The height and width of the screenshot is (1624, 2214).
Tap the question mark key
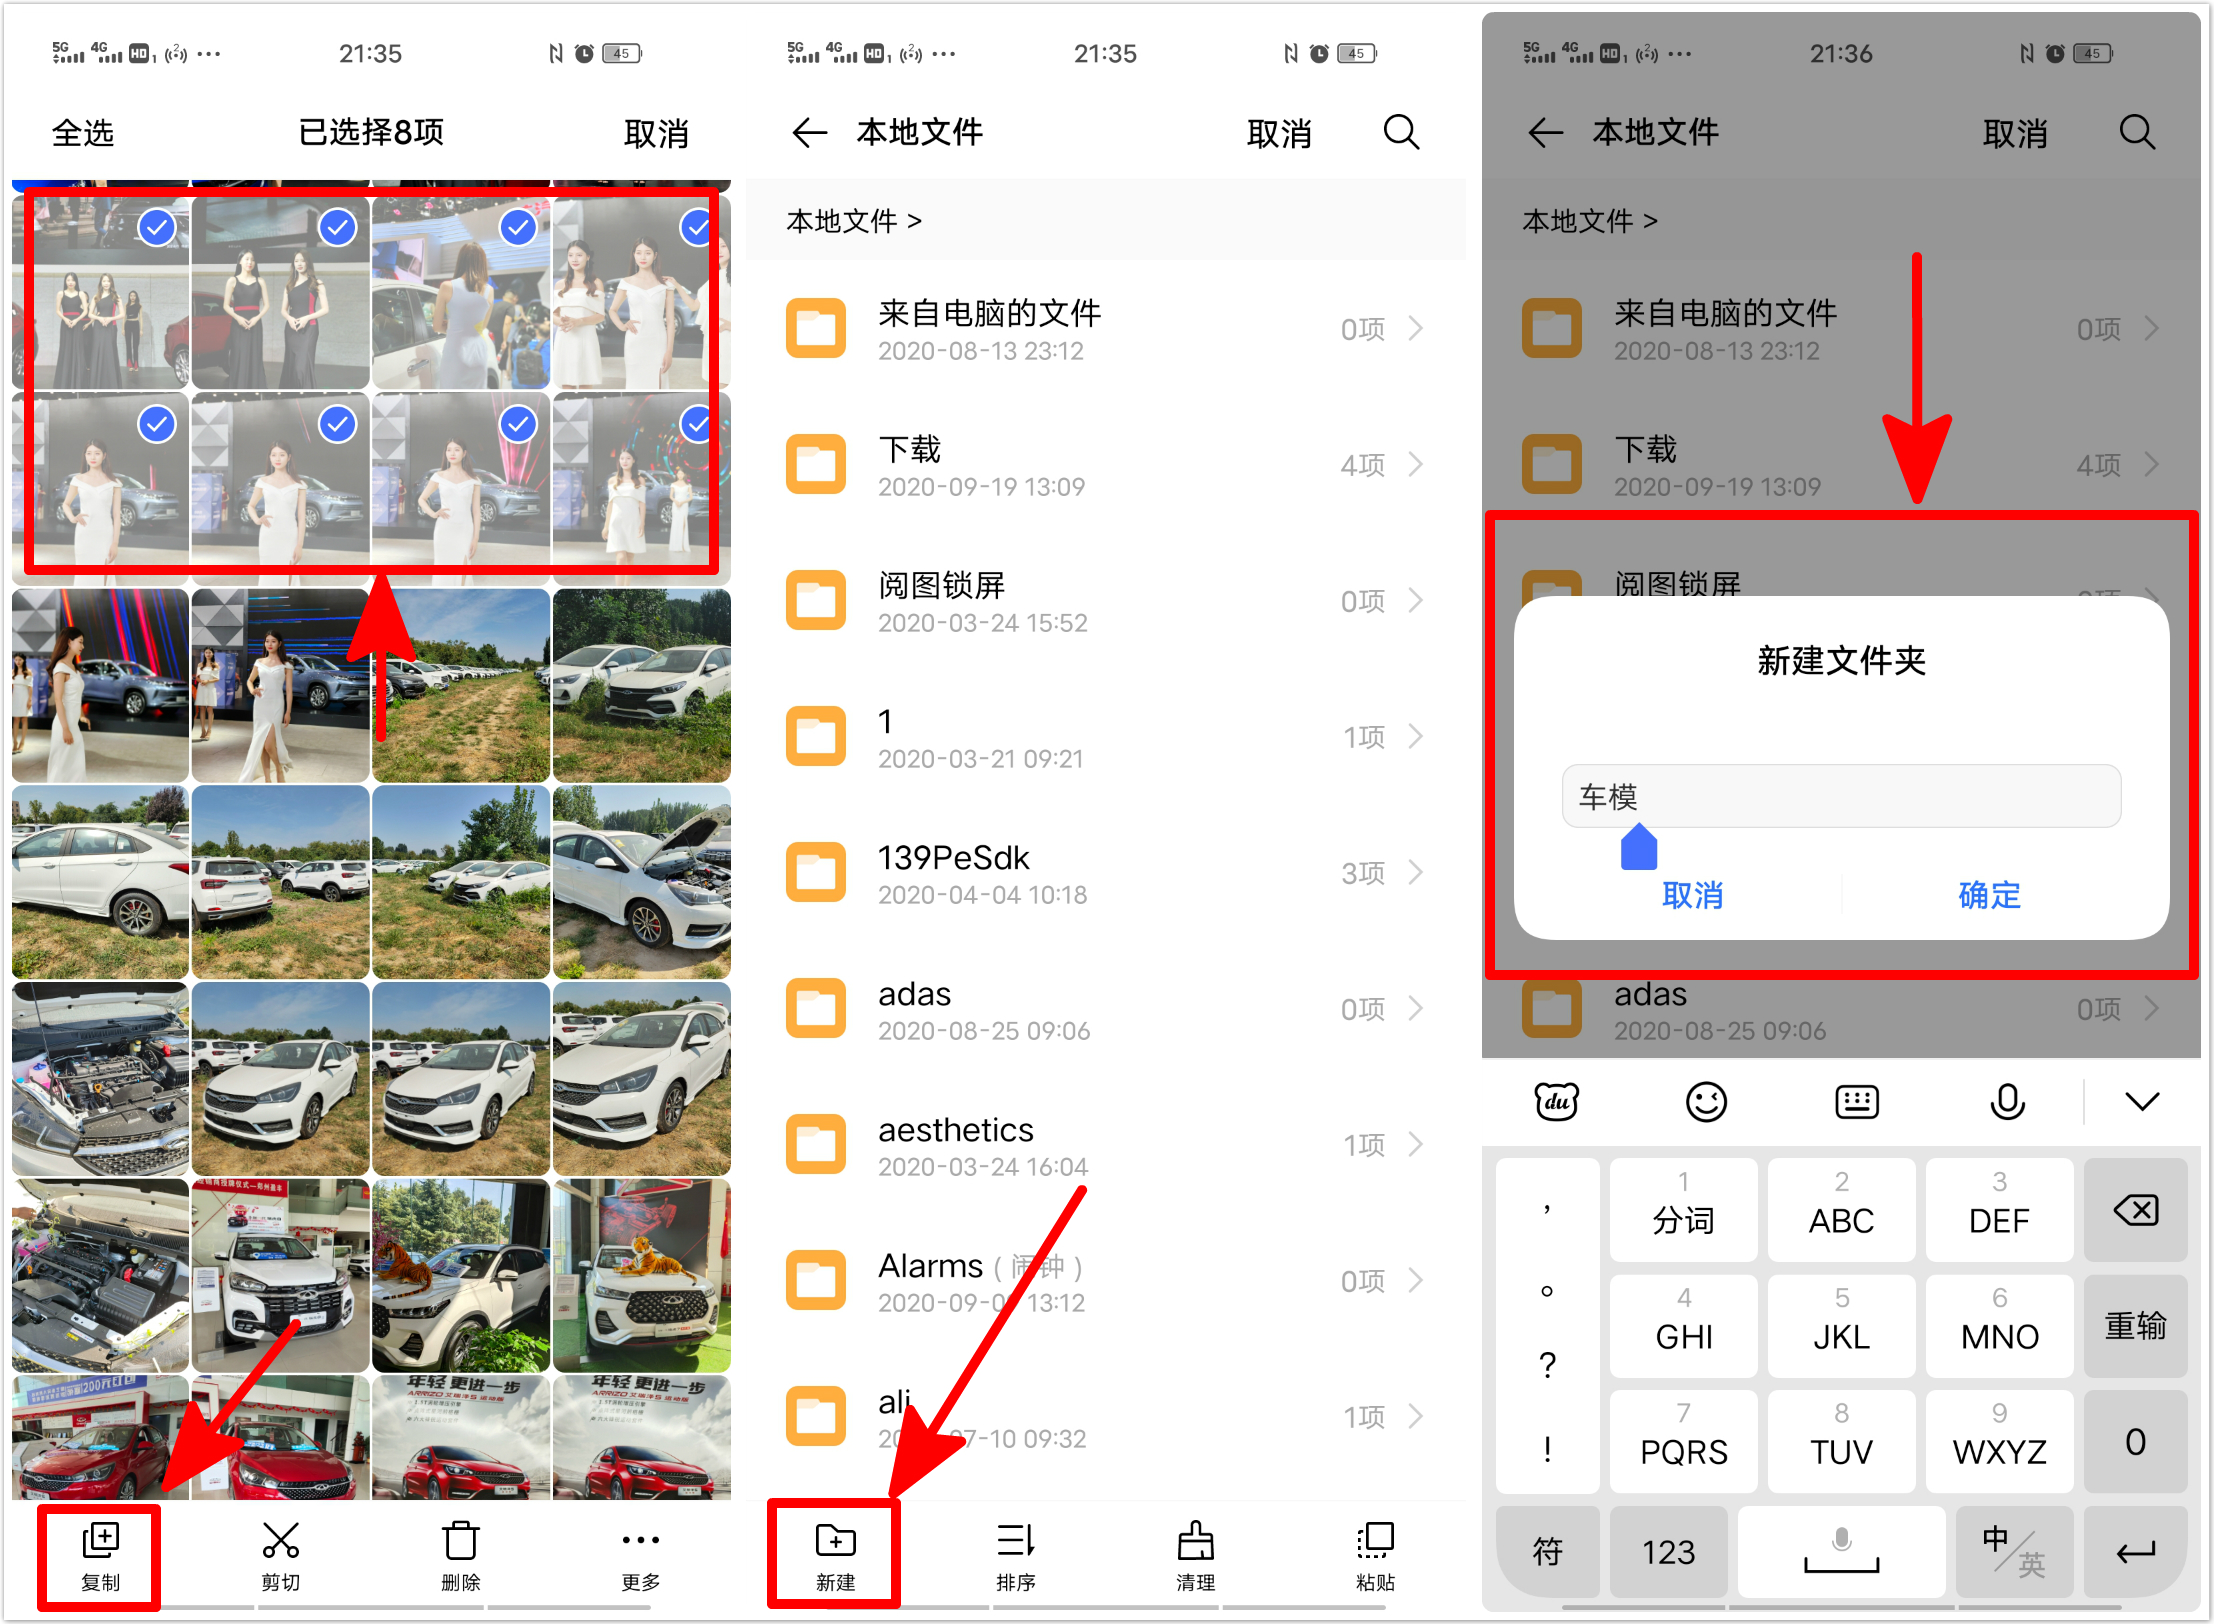coord(1547,1364)
